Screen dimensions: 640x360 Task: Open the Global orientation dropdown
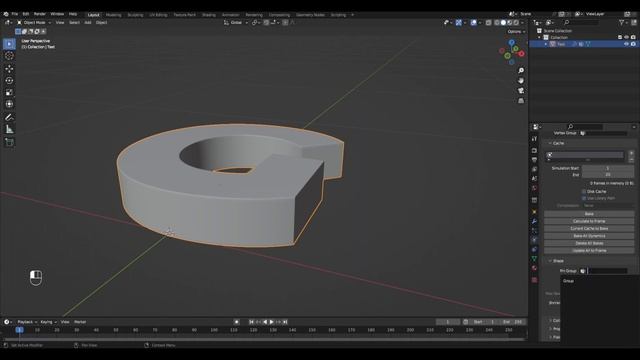(236, 23)
